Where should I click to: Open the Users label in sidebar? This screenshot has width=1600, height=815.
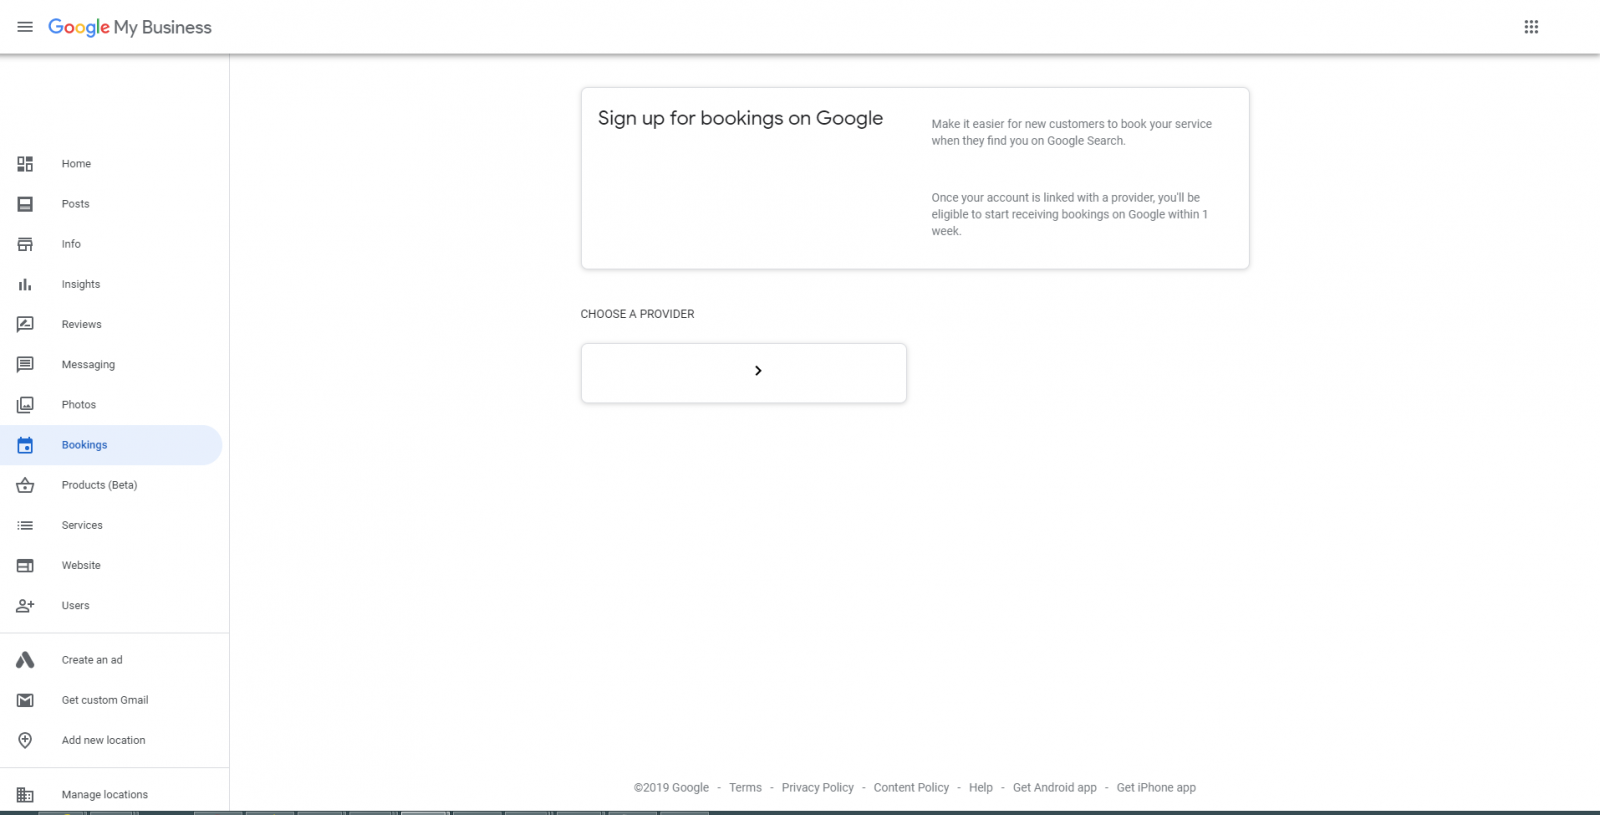[75, 606]
